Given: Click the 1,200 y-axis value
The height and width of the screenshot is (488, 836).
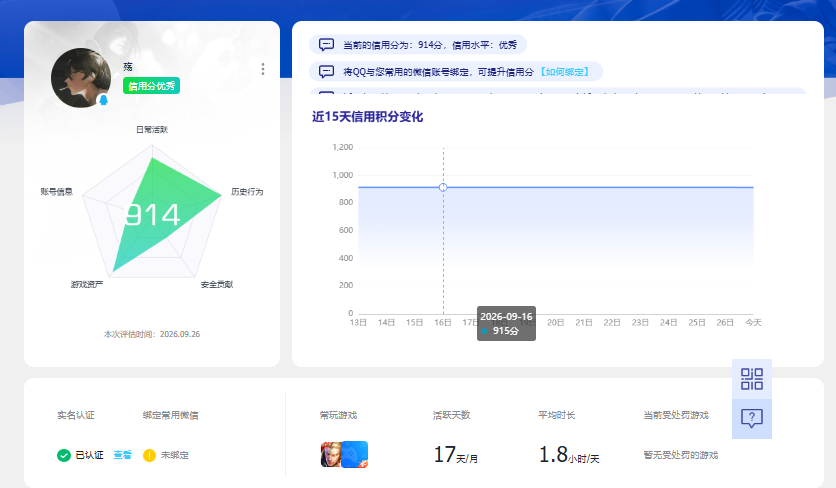Looking at the screenshot, I should pos(343,147).
